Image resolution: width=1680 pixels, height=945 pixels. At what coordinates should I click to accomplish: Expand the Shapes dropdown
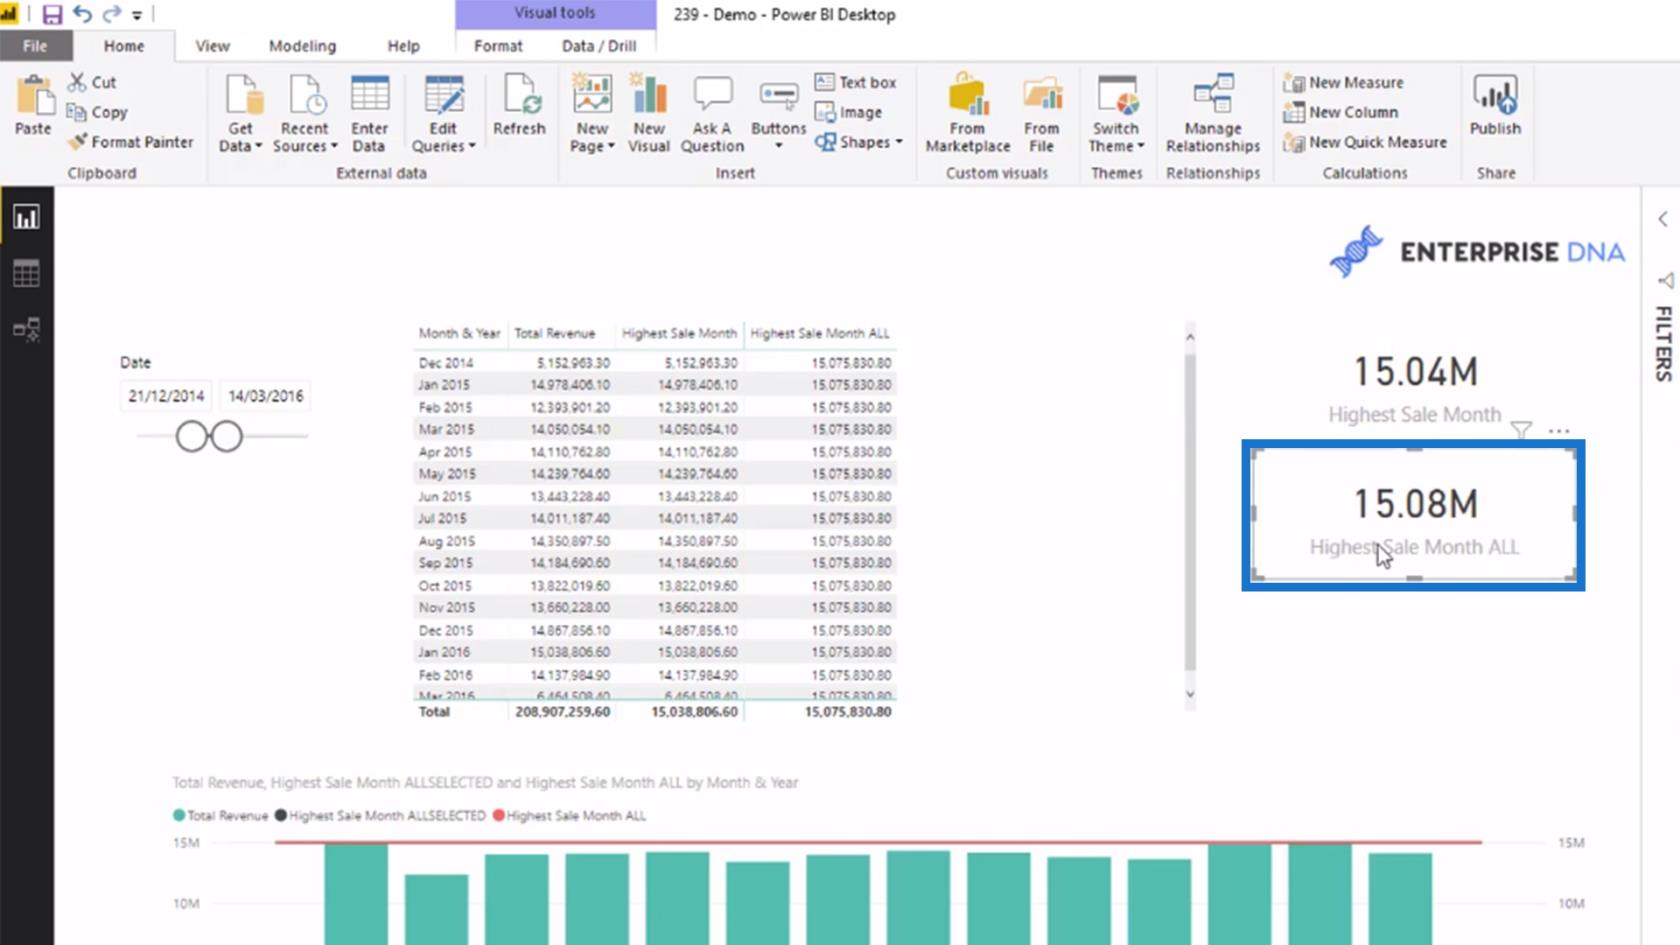click(x=859, y=142)
